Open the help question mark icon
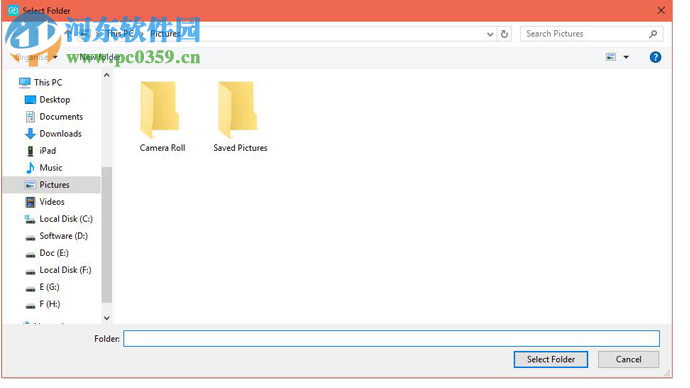The height and width of the screenshot is (388, 690). pyautogui.click(x=655, y=57)
